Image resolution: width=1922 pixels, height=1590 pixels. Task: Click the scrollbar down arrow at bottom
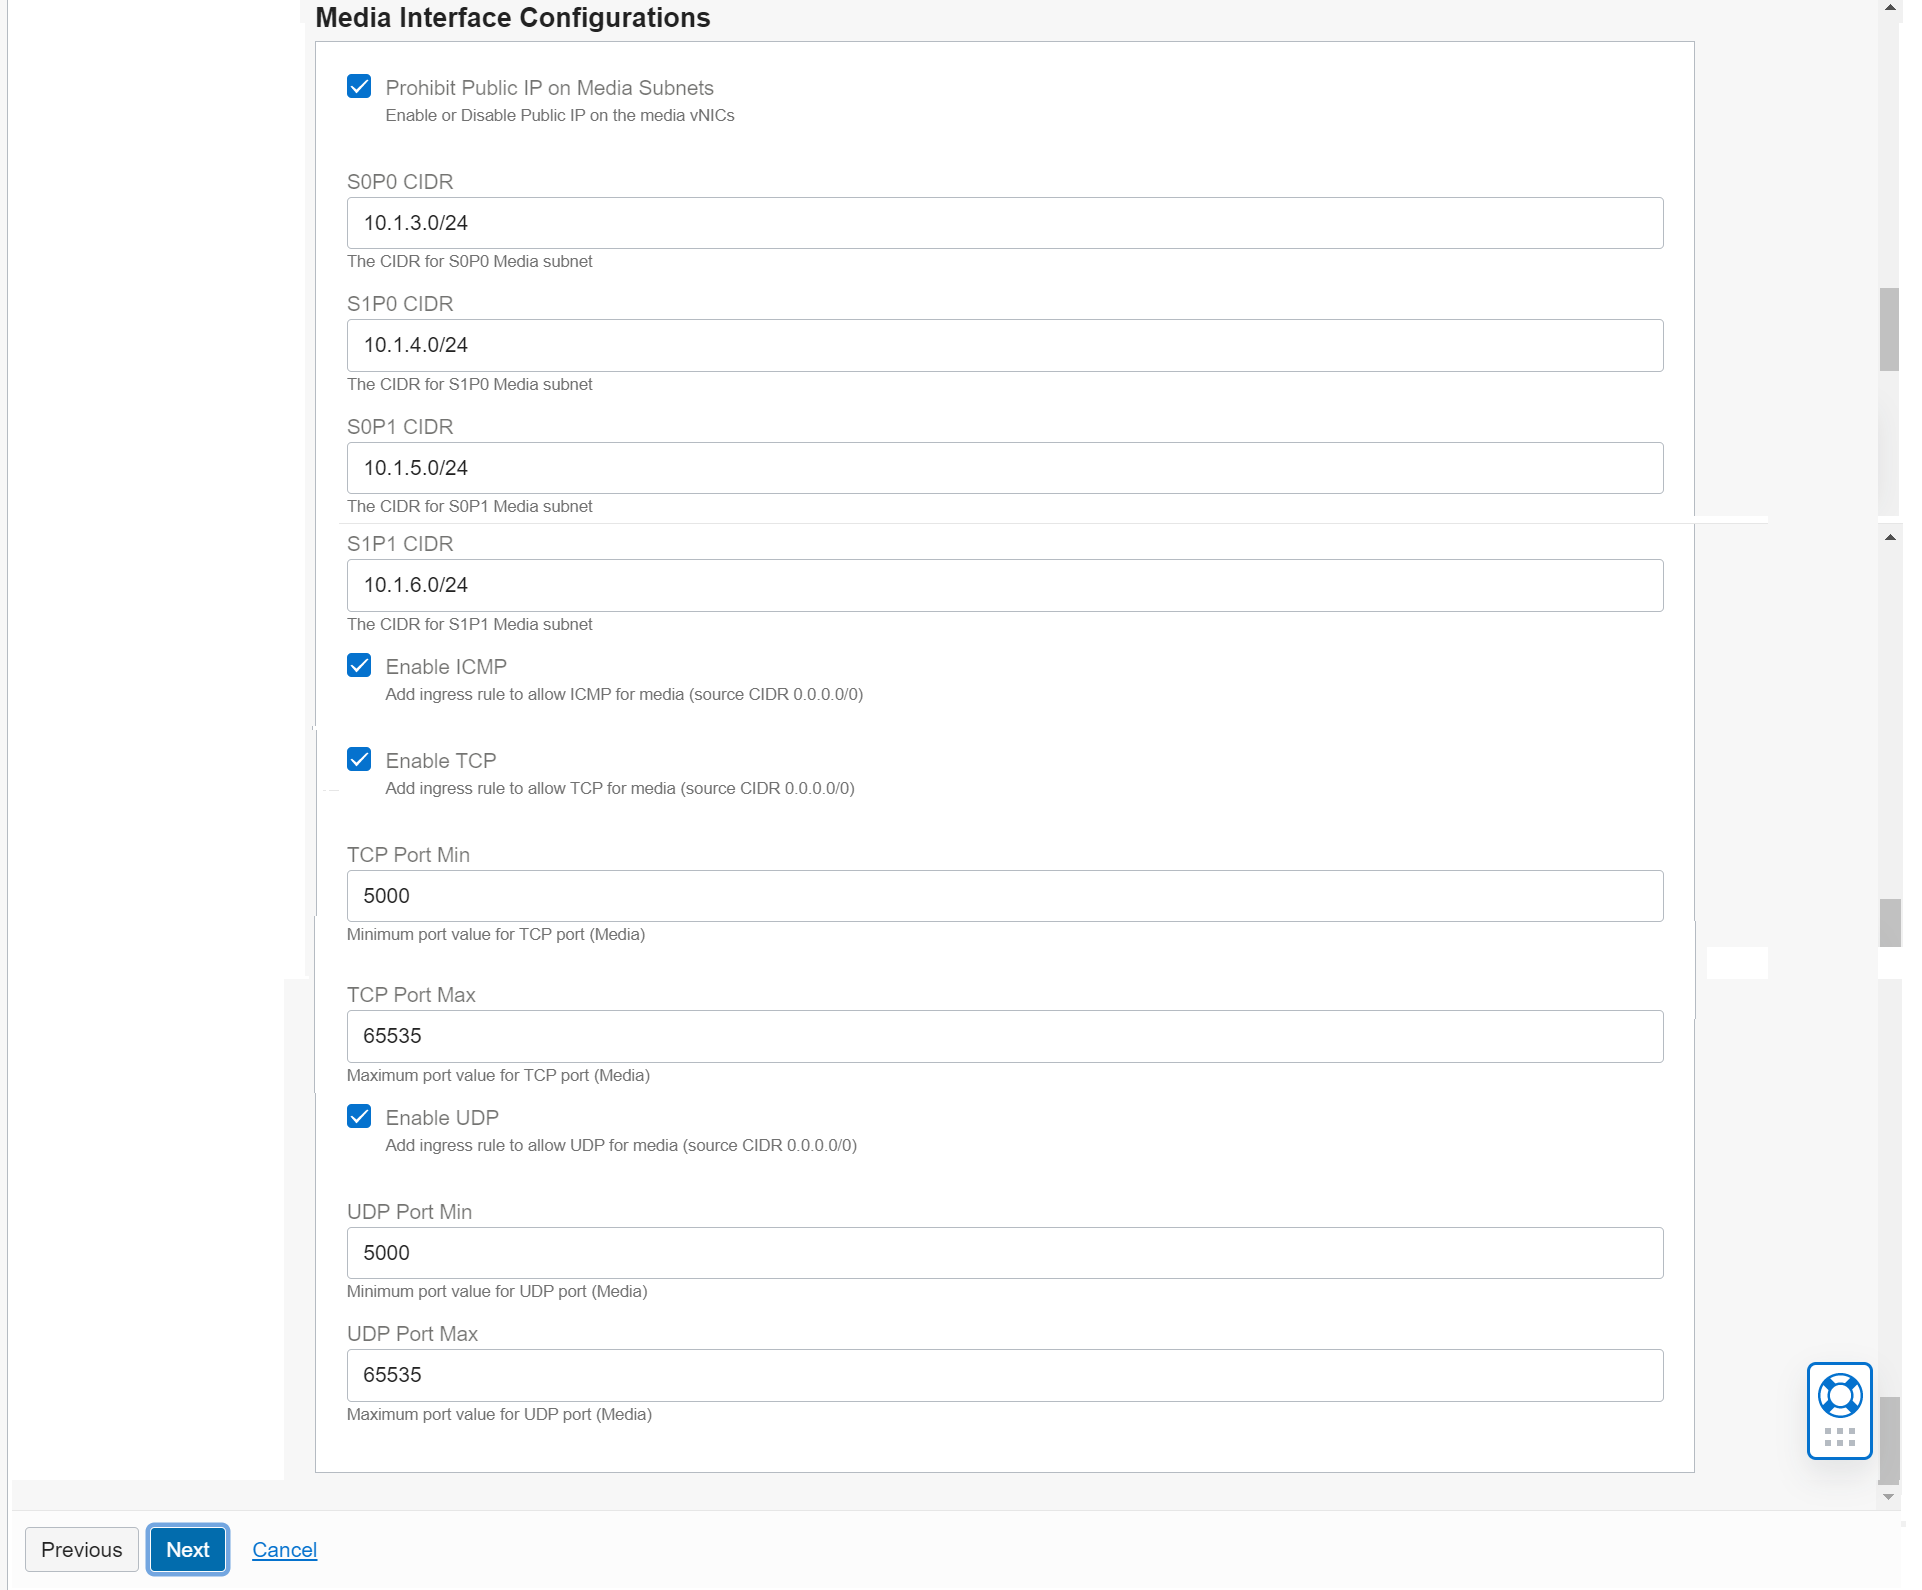tap(1889, 1497)
